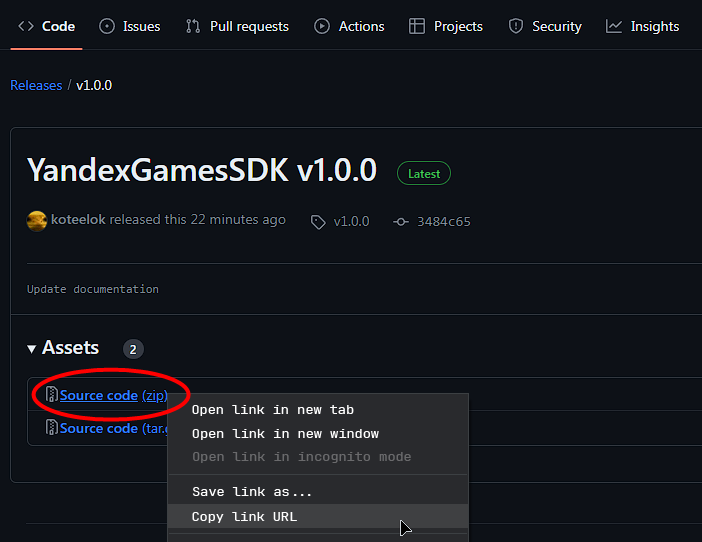Choose Open link in new tab
The image size is (702, 542).
pos(273,410)
